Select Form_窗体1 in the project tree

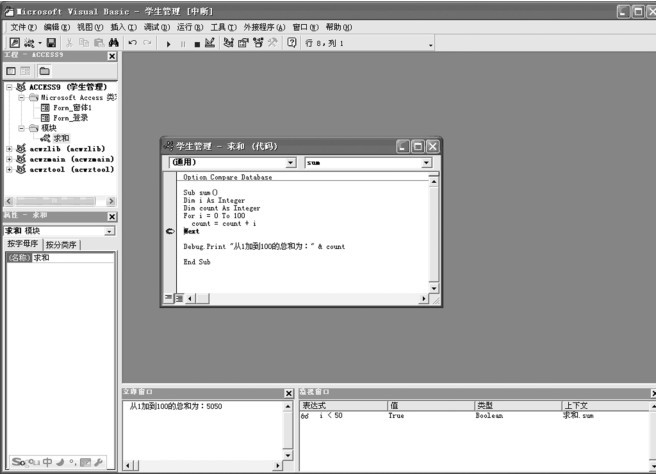[67, 108]
